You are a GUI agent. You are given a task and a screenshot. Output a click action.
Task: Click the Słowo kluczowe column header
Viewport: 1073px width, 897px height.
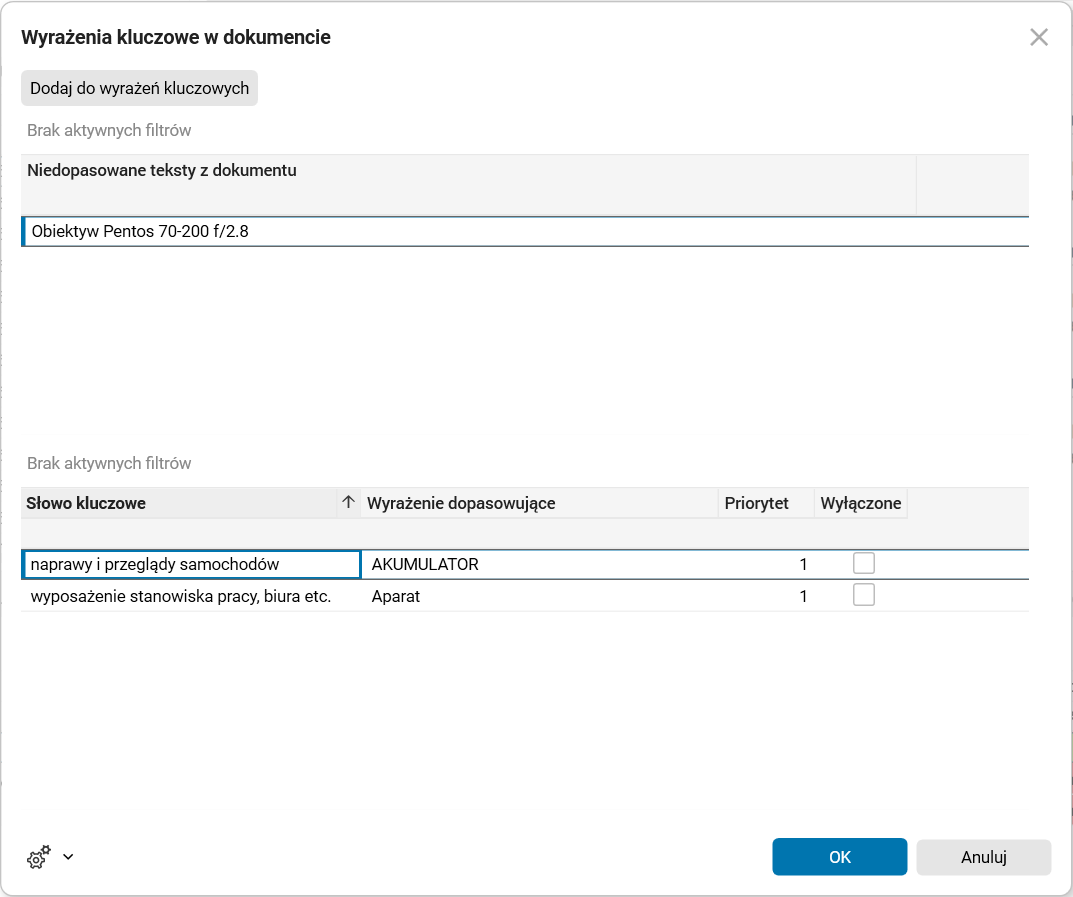[x=86, y=503]
